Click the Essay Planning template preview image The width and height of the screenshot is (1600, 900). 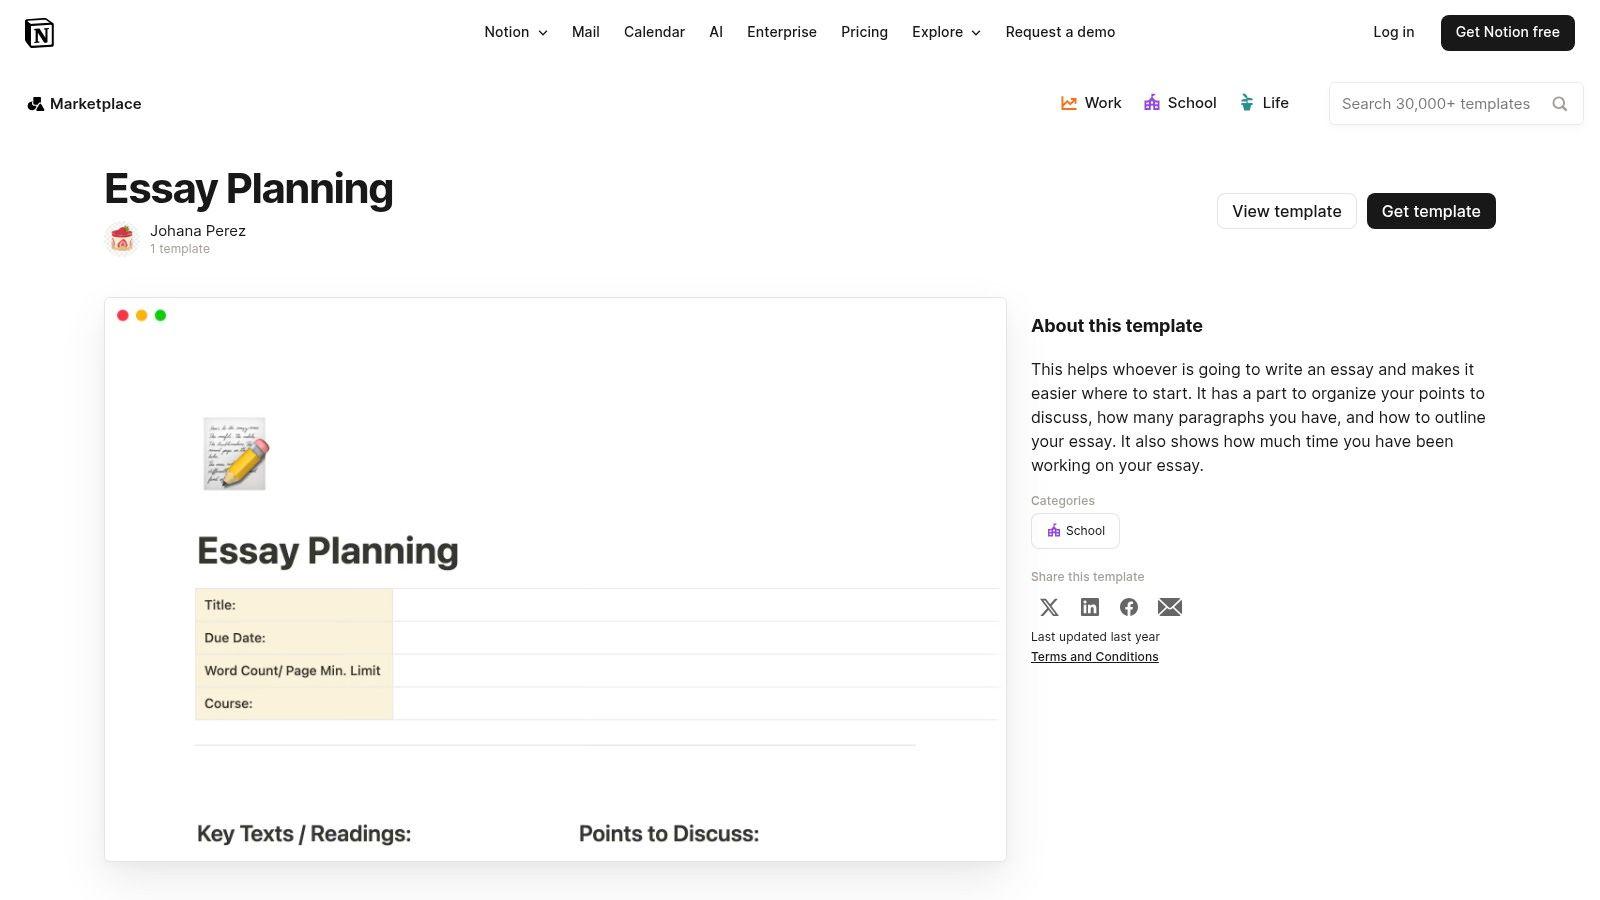(555, 579)
